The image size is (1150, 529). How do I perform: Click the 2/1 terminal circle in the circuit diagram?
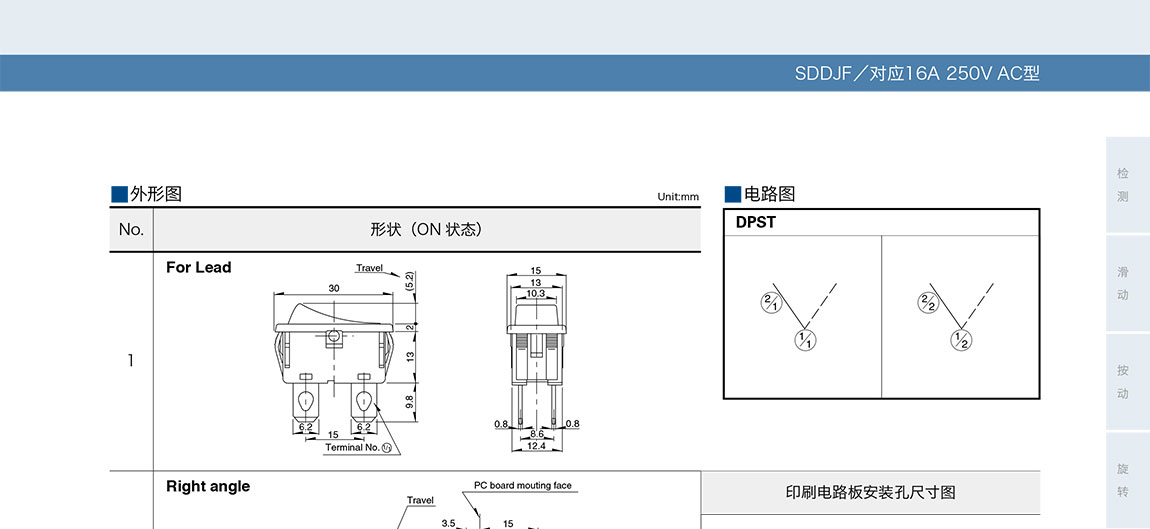click(x=770, y=303)
